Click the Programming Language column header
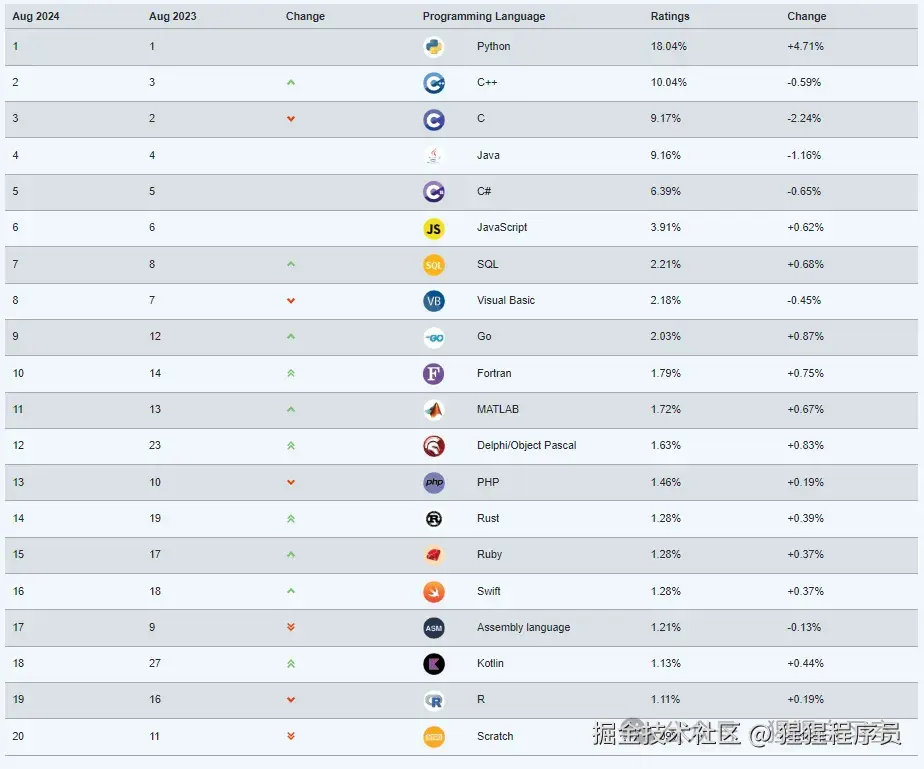Image resolution: width=924 pixels, height=769 pixels. [484, 16]
